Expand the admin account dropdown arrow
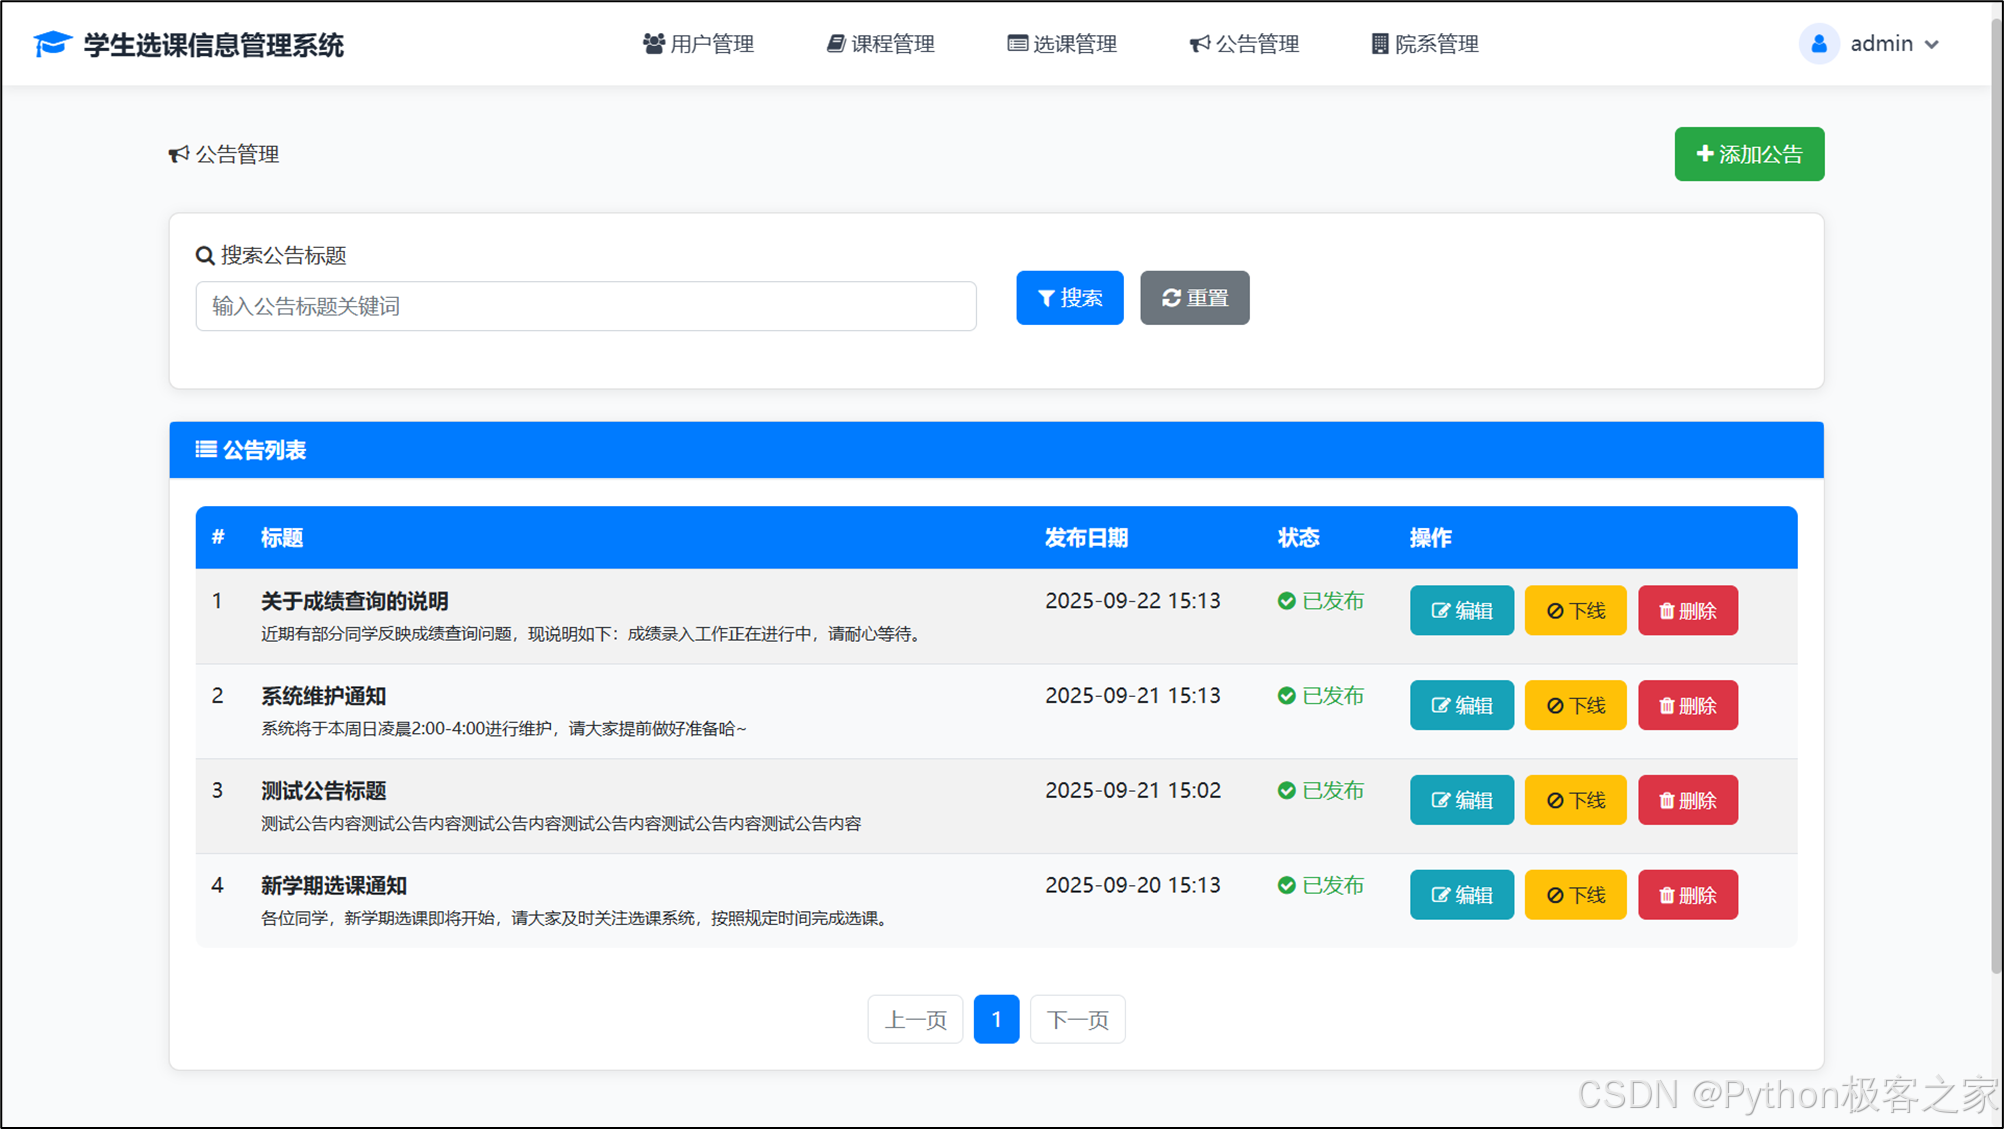The width and height of the screenshot is (2004, 1129). pyautogui.click(x=1932, y=45)
